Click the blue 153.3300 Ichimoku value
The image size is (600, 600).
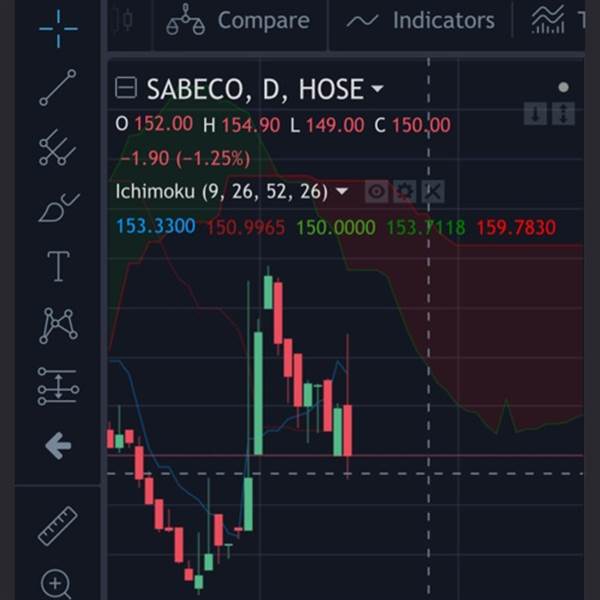click(x=156, y=226)
